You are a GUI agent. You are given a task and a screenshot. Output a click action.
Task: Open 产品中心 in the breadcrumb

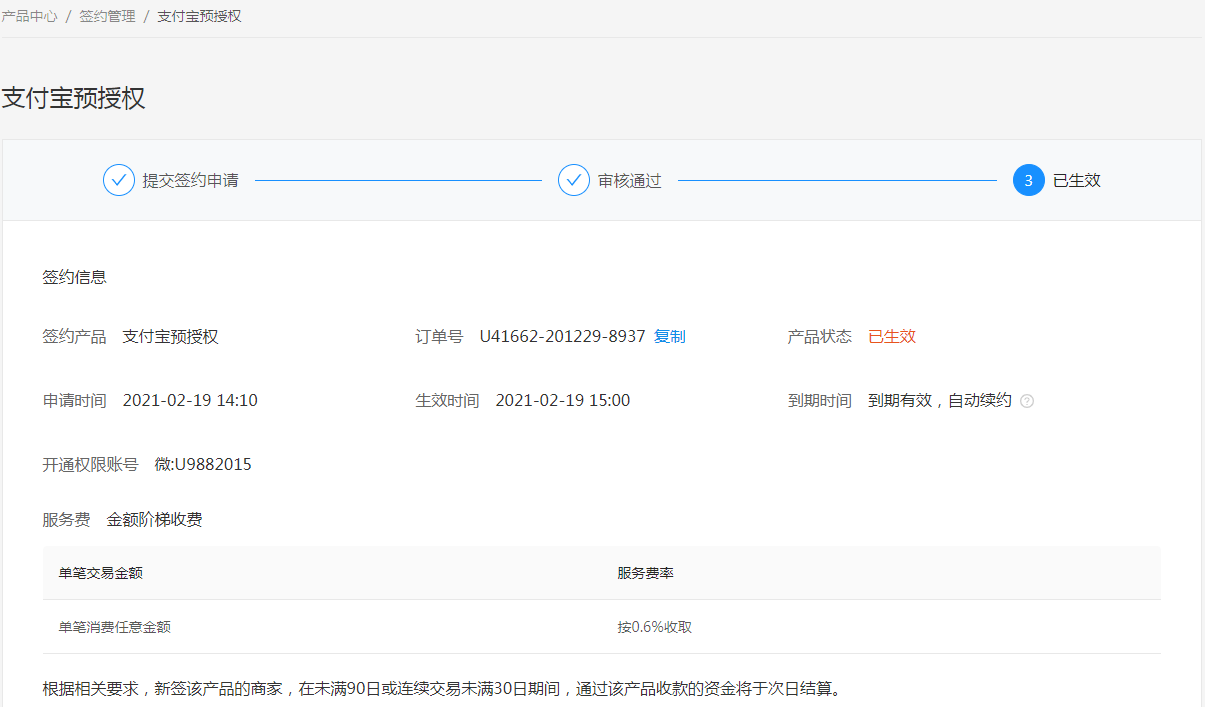[30, 17]
